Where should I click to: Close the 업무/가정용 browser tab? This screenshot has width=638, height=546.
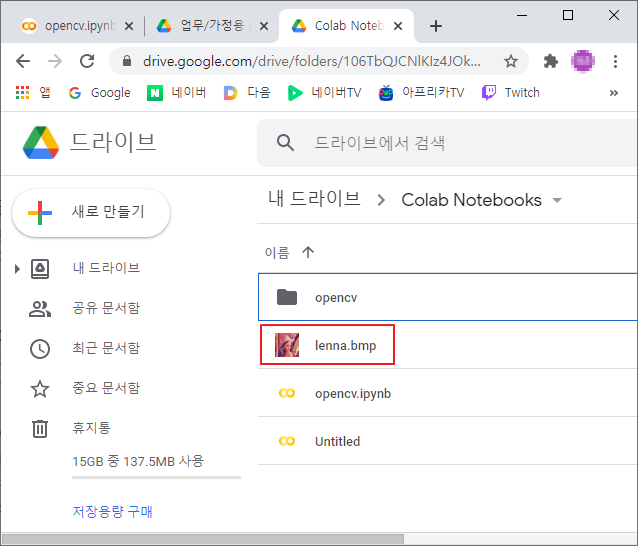(264, 26)
